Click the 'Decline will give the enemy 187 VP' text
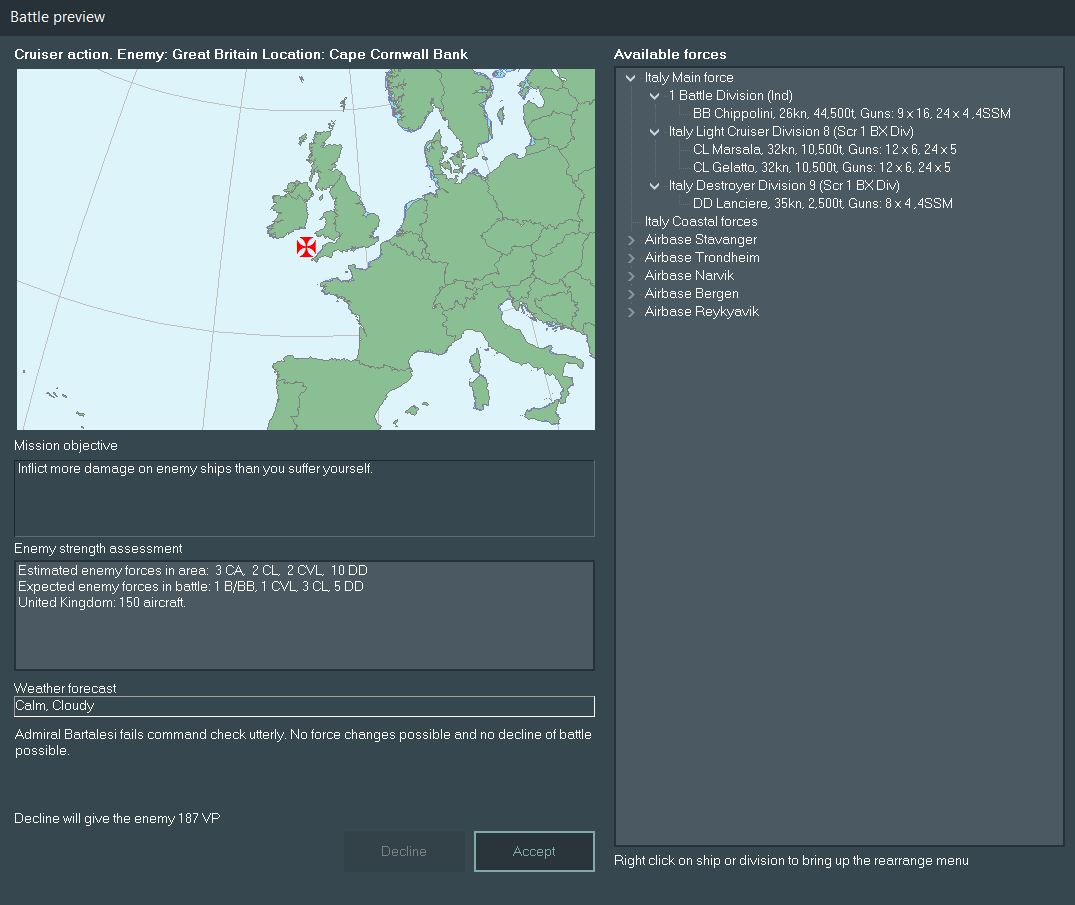1075x905 pixels. (117, 819)
